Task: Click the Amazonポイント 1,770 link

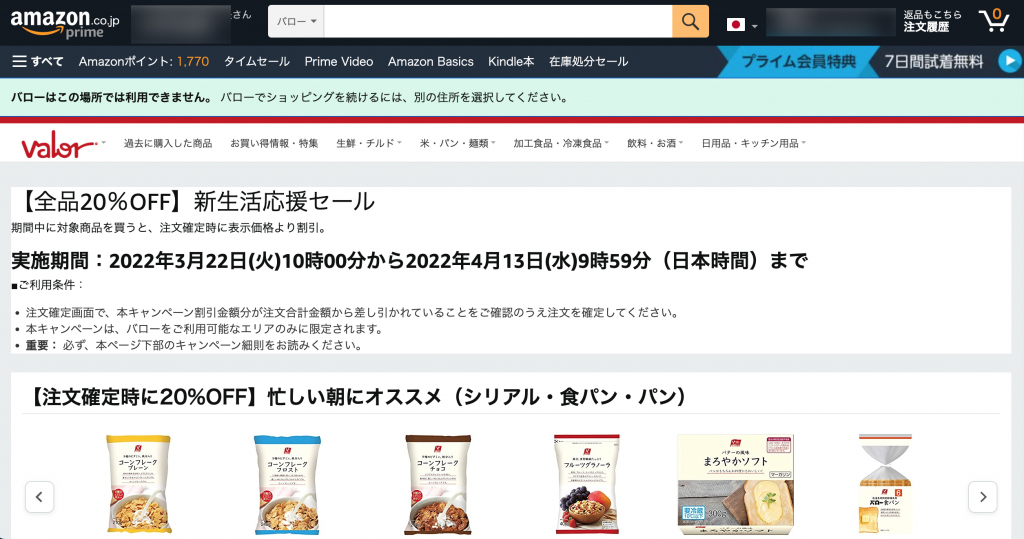Action: [x=144, y=61]
